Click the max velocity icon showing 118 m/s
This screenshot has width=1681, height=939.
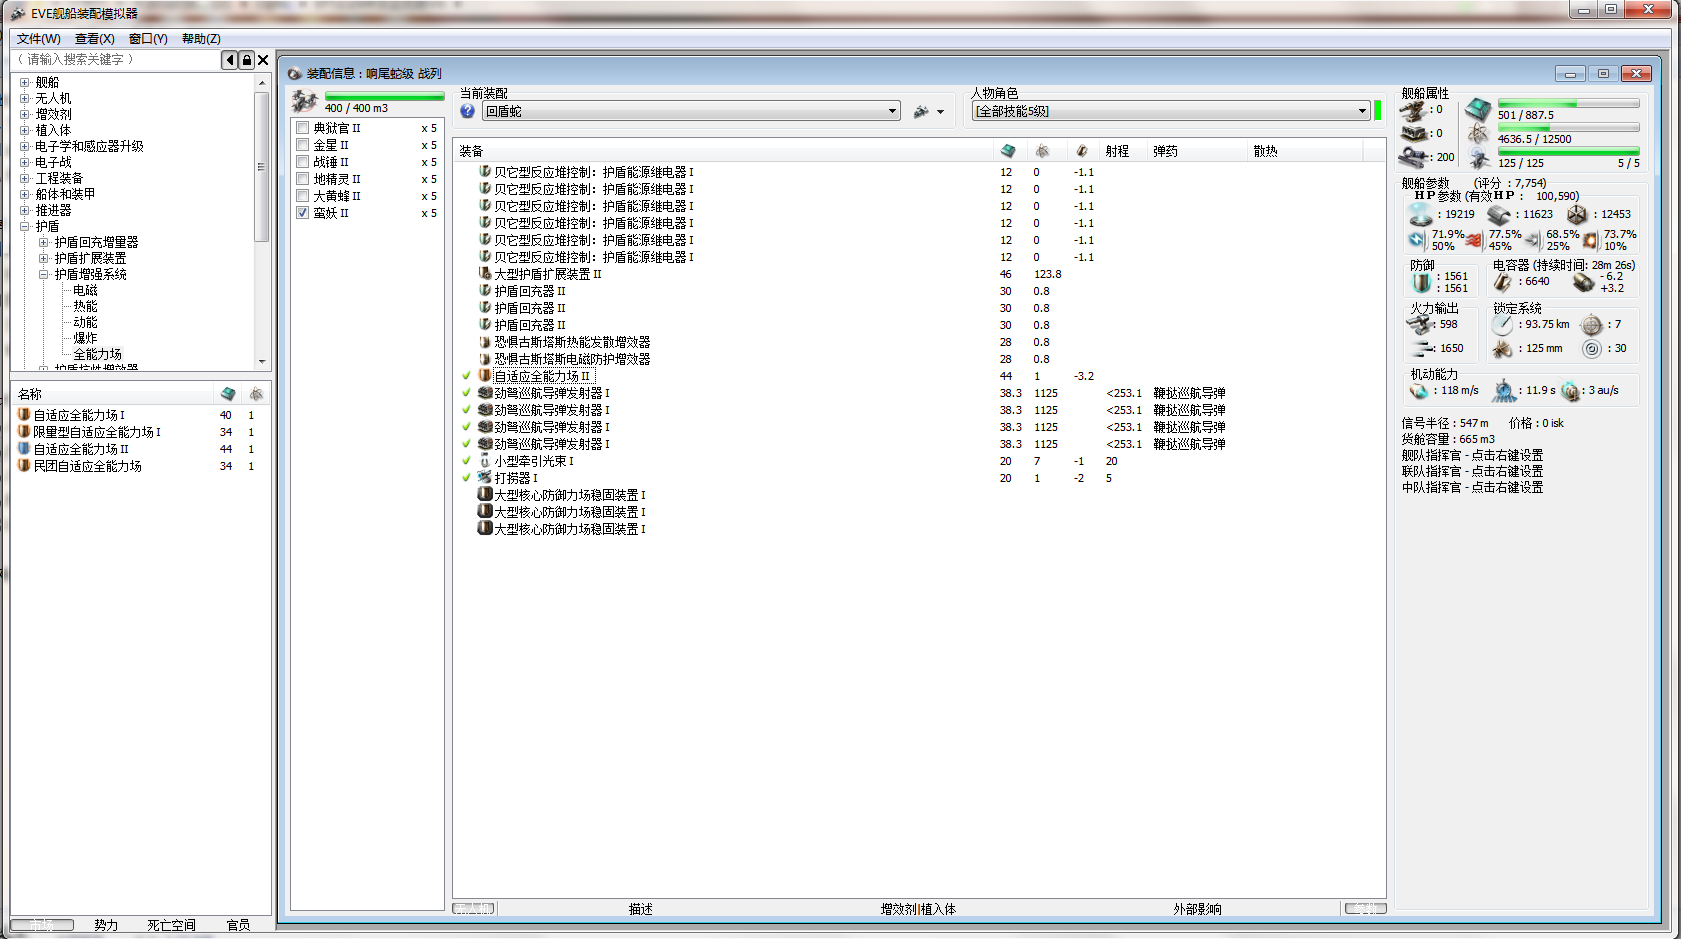click(x=1419, y=390)
